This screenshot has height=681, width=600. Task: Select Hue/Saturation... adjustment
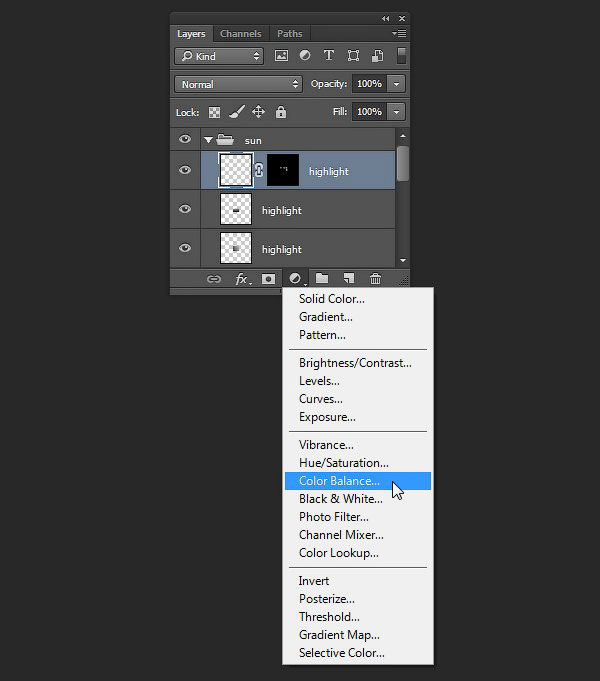pos(358,463)
